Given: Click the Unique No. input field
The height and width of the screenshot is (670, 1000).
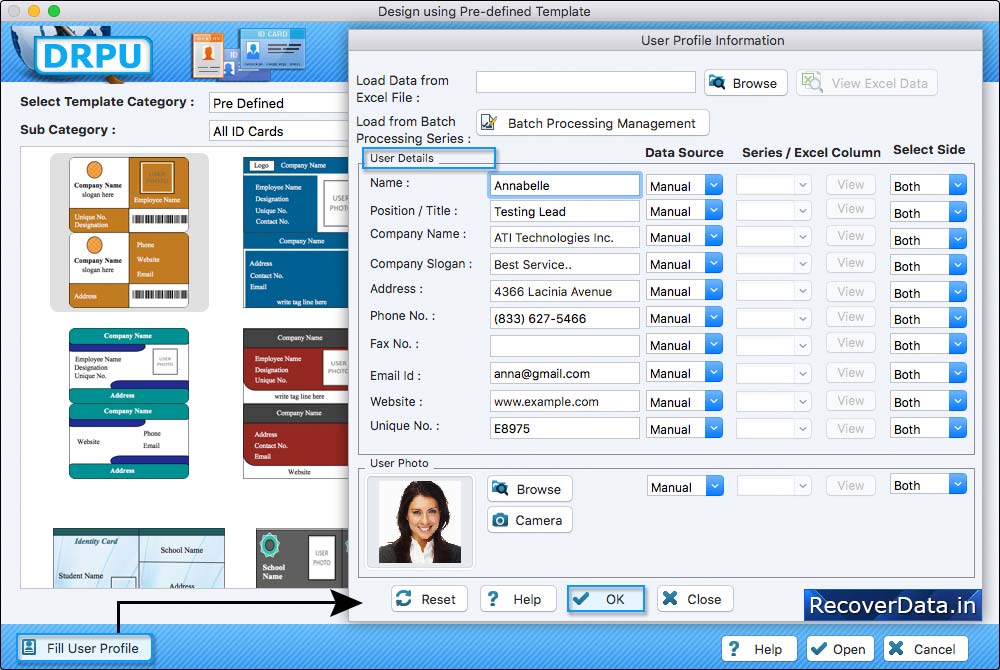Looking at the screenshot, I should [564, 428].
